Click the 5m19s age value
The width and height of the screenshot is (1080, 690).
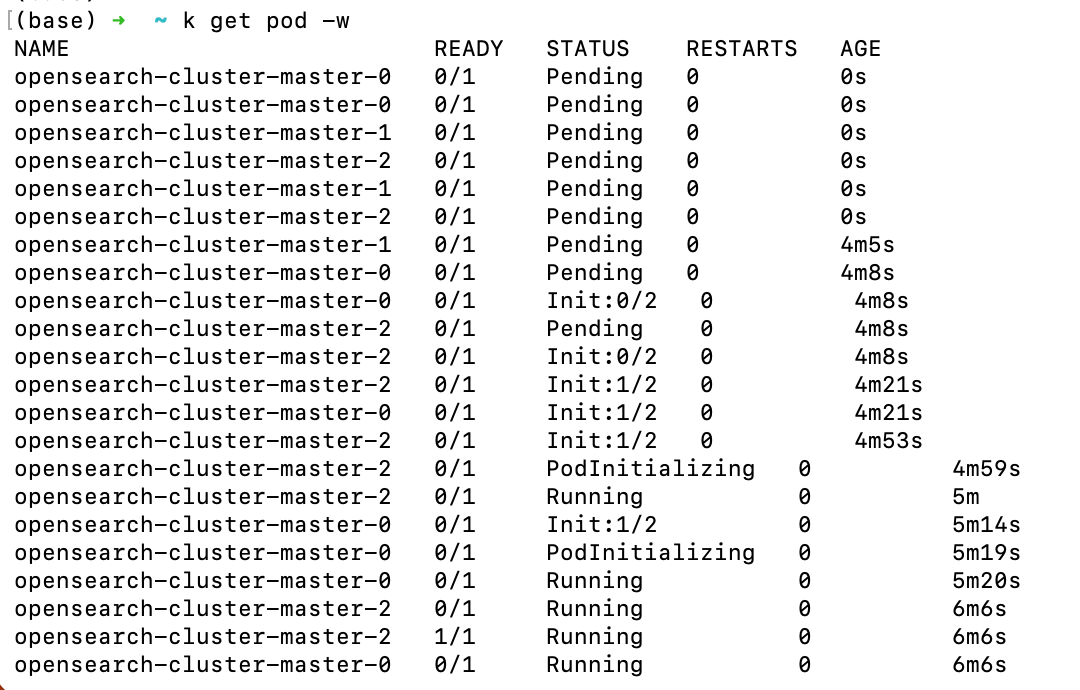pos(986,553)
